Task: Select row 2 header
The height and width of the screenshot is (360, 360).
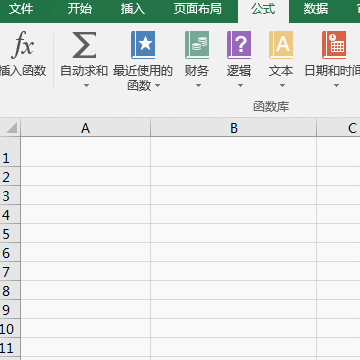Action: click(10, 176)
